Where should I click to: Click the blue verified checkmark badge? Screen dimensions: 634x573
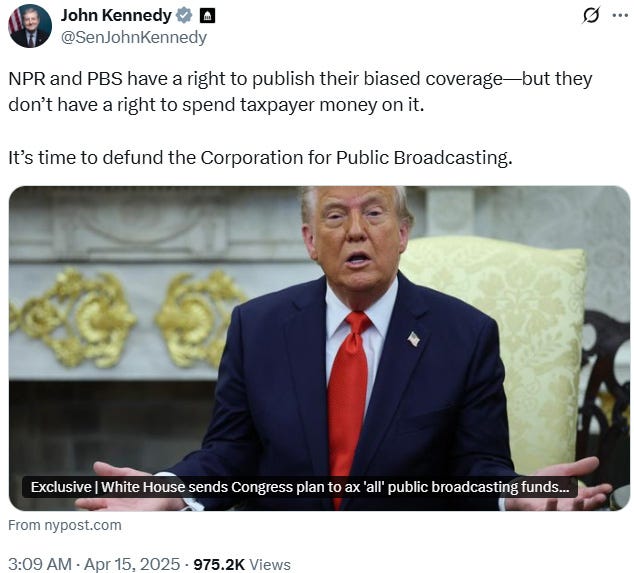pyautogui.click(x=184, y=15)
